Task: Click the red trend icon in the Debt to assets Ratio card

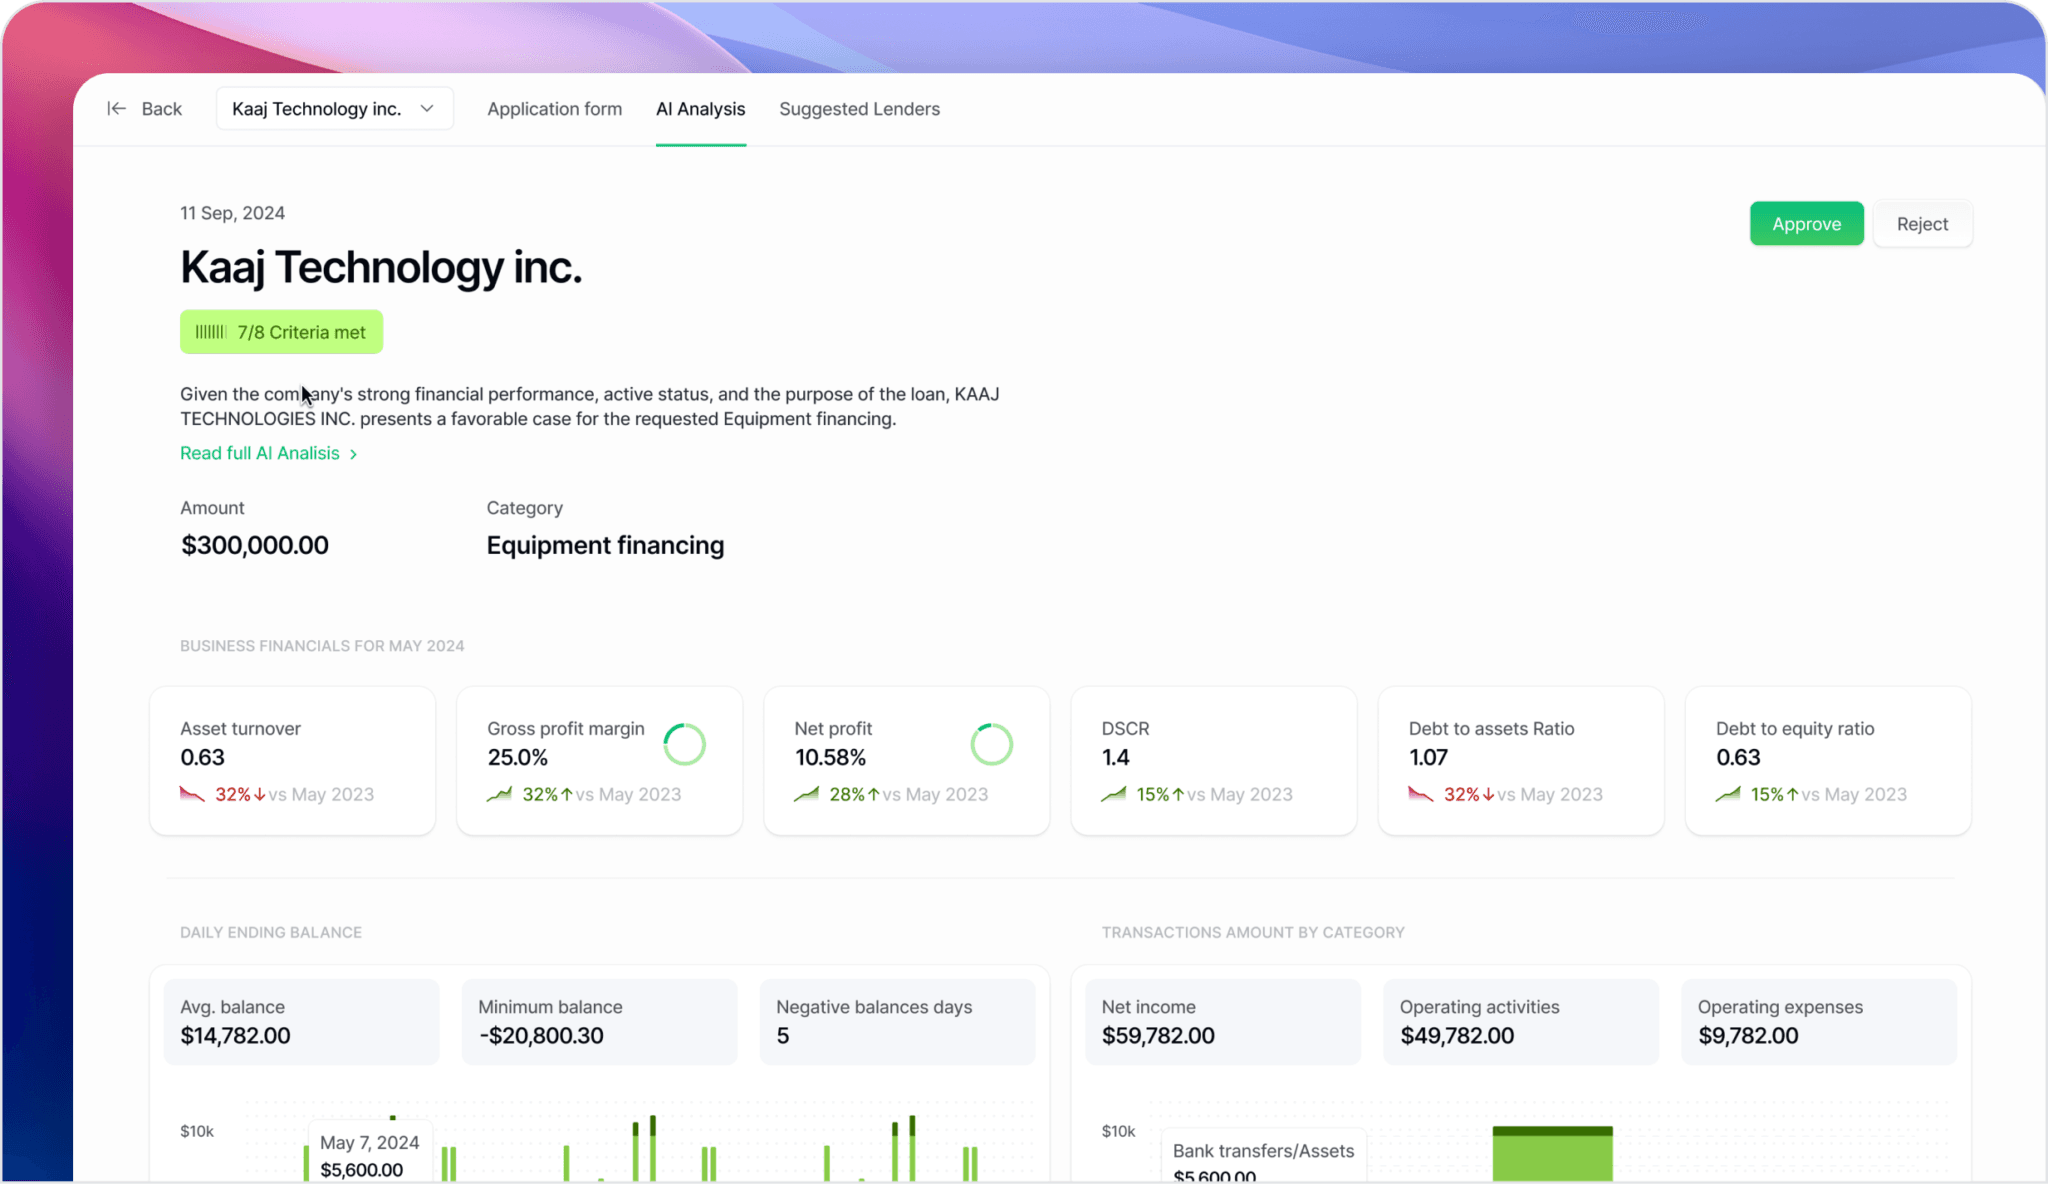Action: pyautogui.click(x=1420, y=794)
